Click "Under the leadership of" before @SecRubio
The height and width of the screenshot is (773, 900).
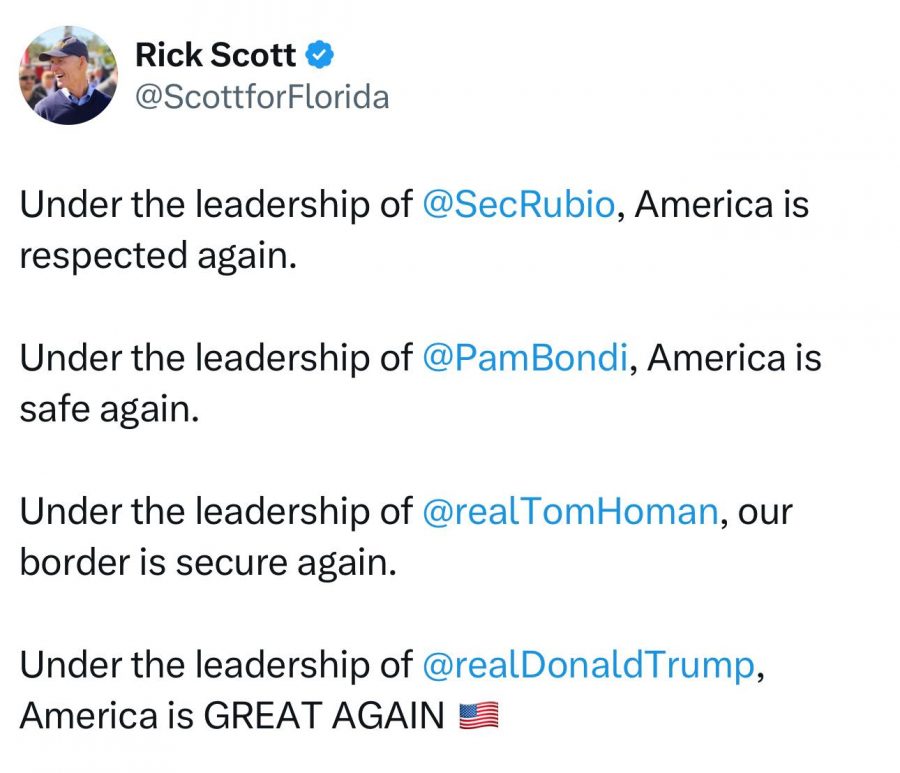point(215,205)
